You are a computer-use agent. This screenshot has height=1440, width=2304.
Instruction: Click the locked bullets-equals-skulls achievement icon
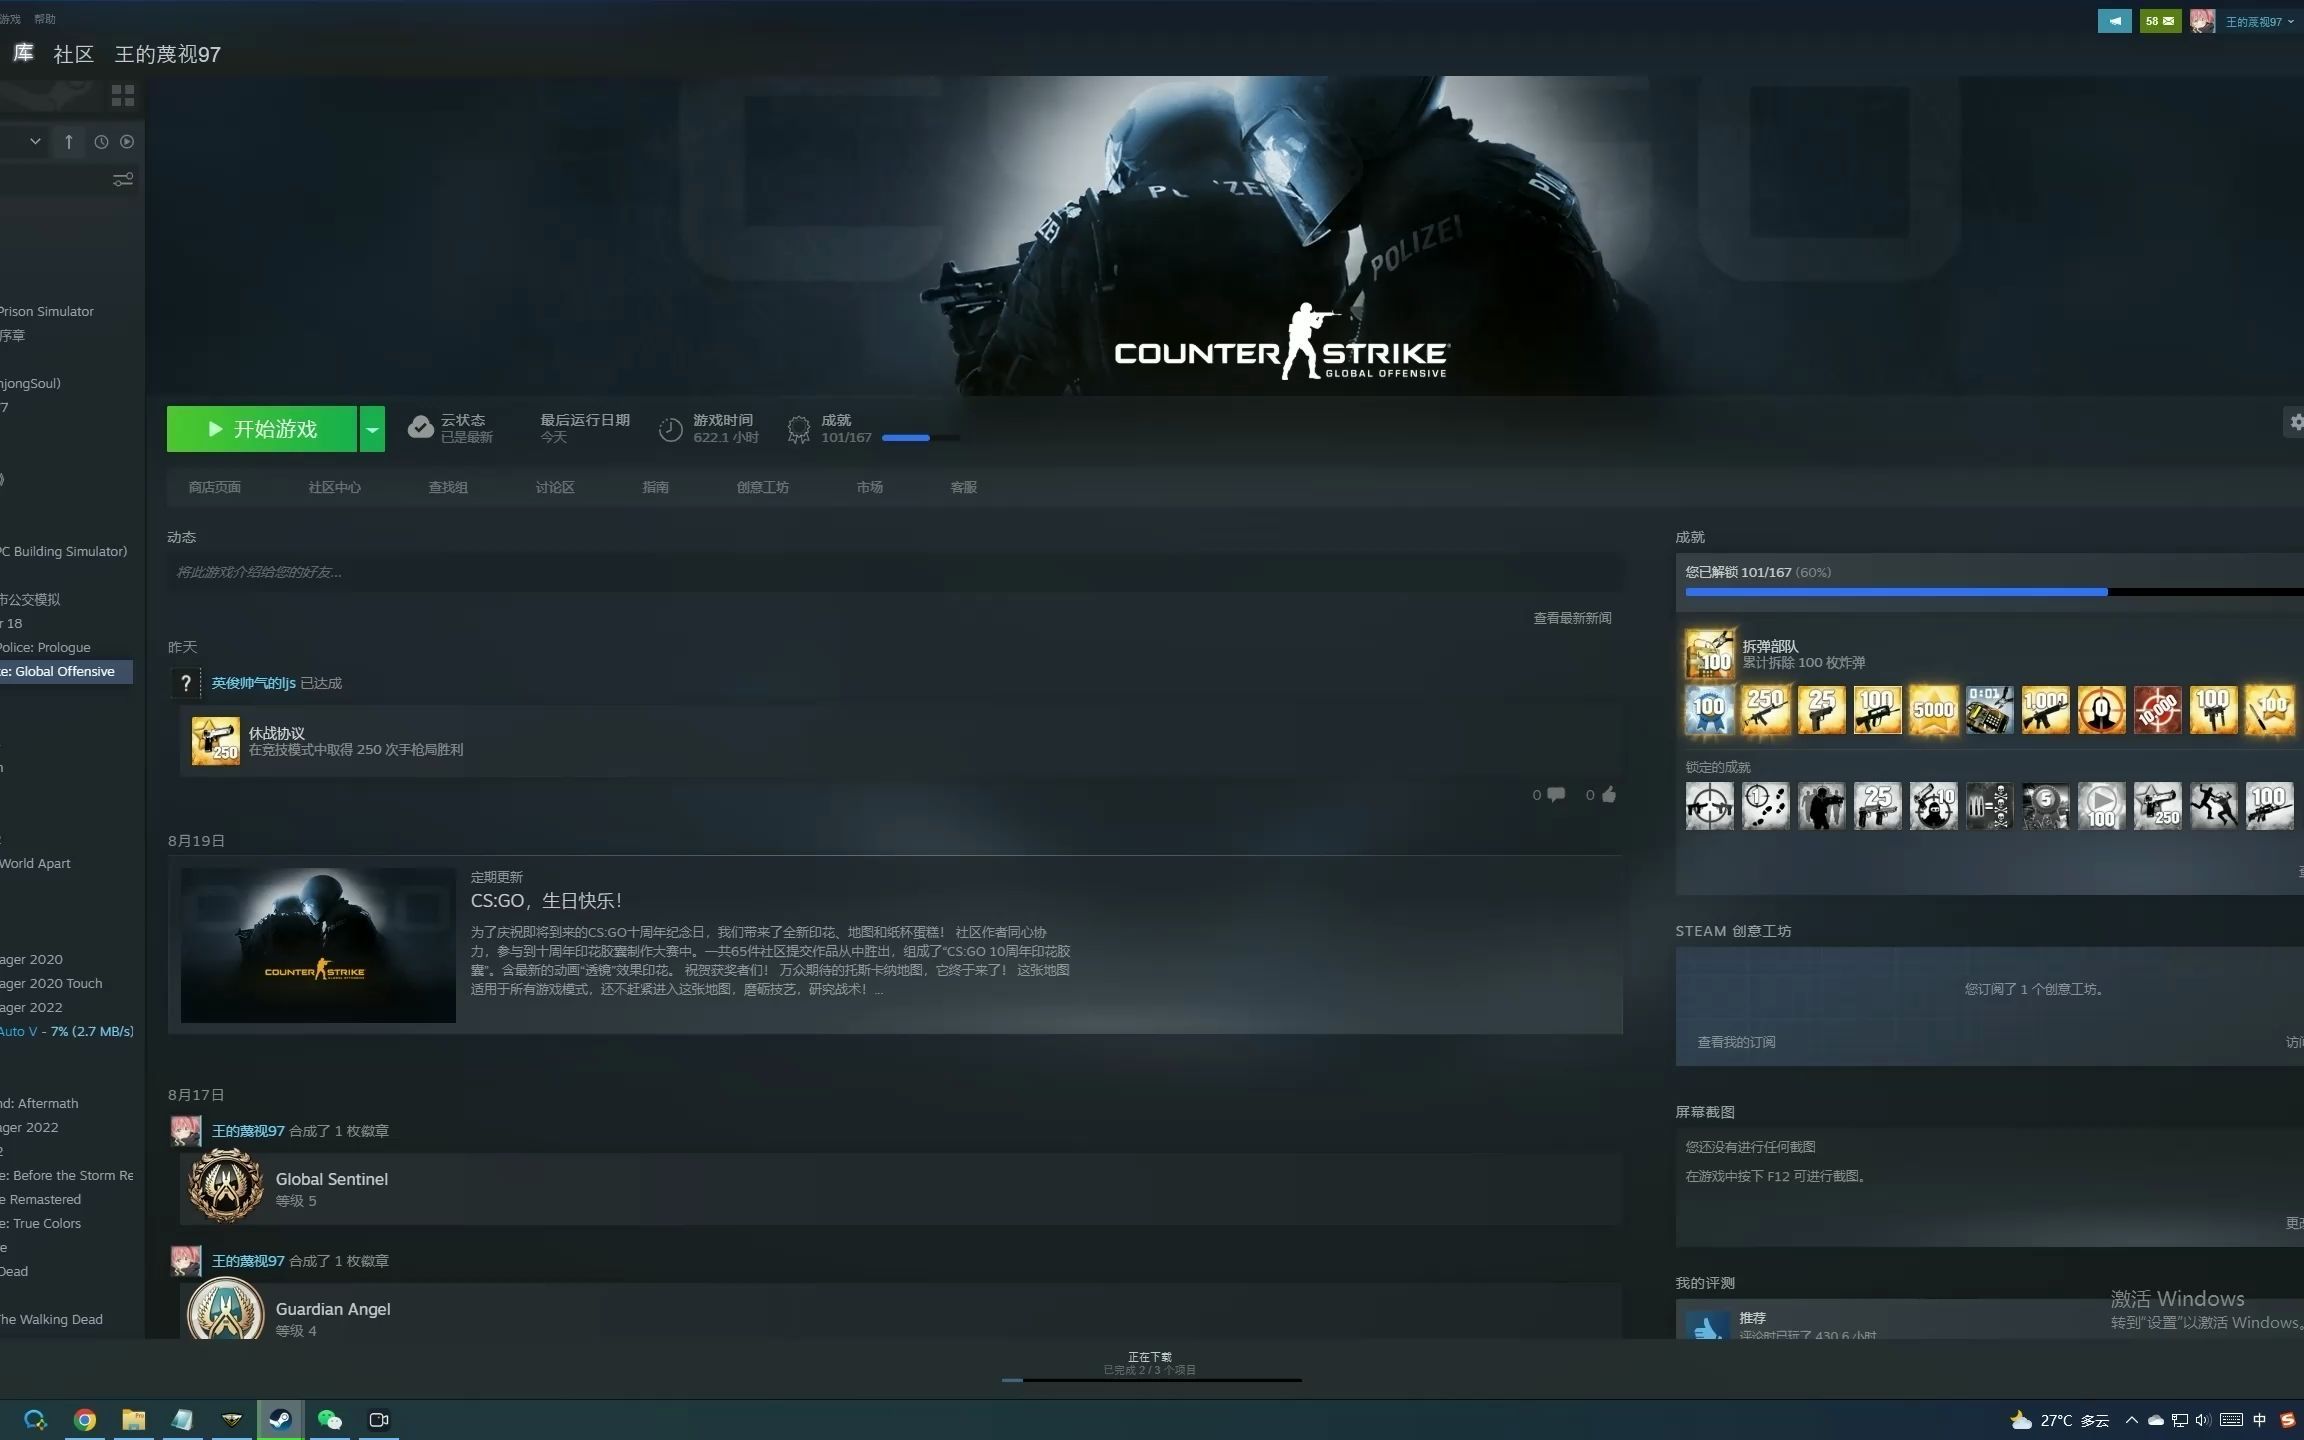(x=1990, y=806)
